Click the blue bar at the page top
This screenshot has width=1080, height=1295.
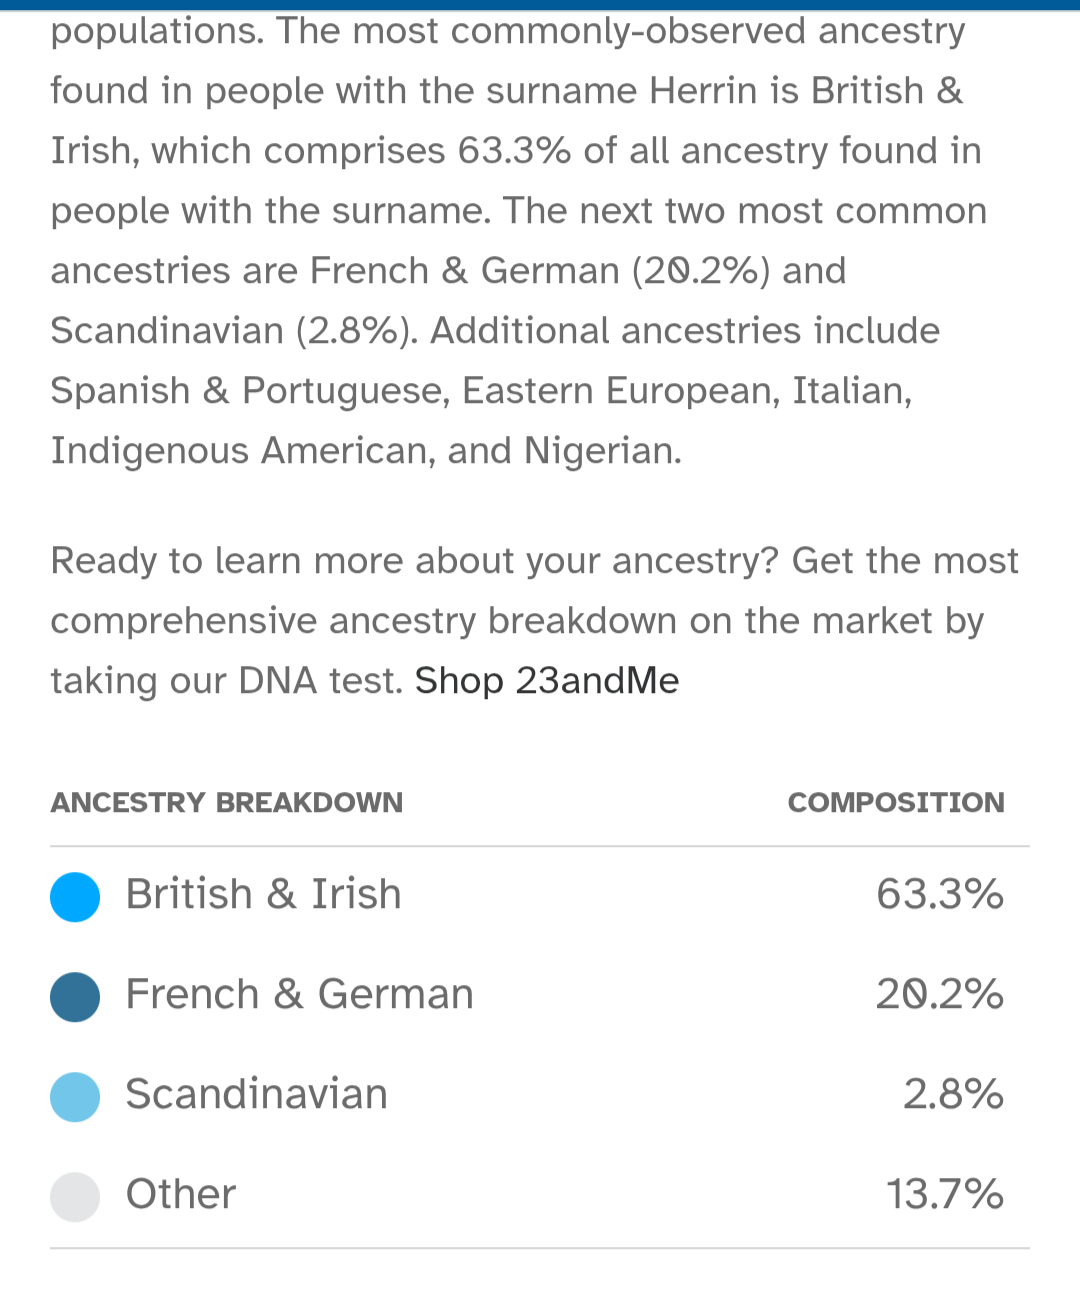coord(540,5)
